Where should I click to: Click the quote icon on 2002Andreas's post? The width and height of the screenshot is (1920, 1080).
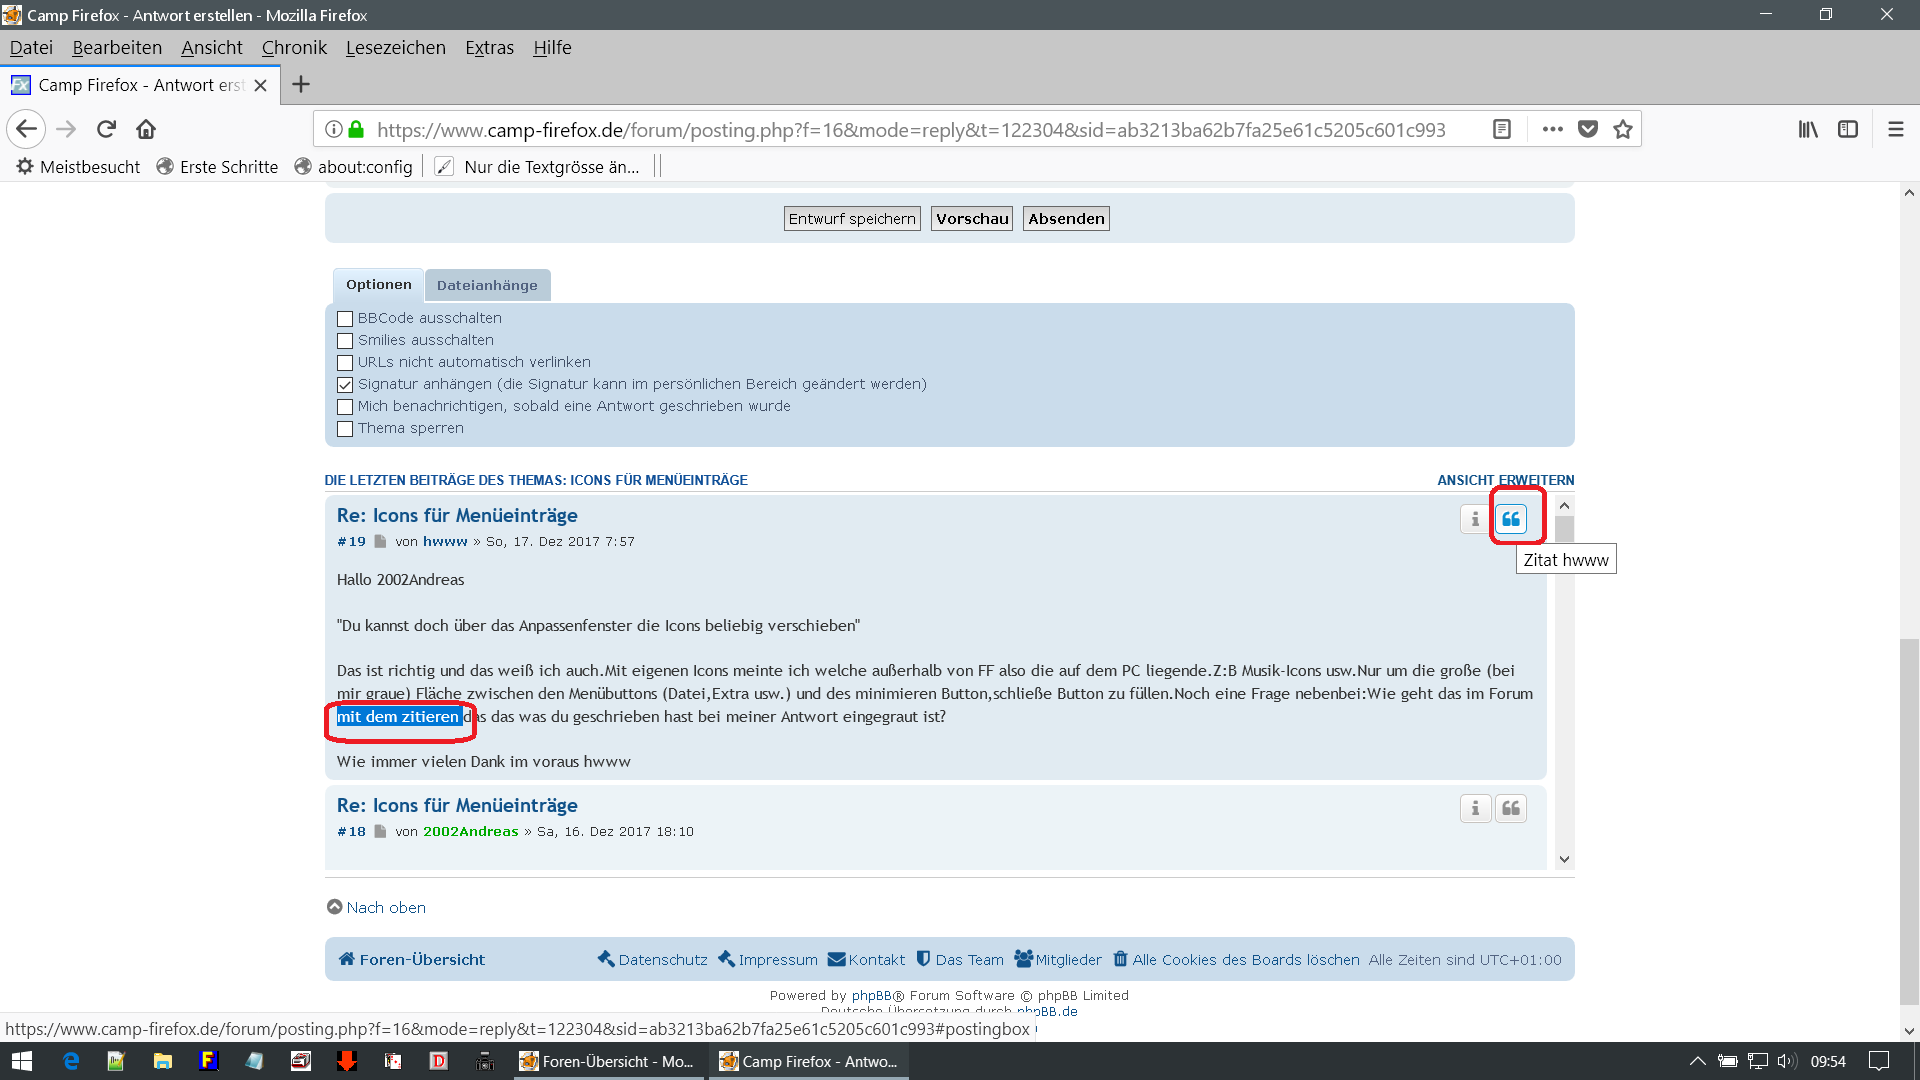[x=1510, y=808]
